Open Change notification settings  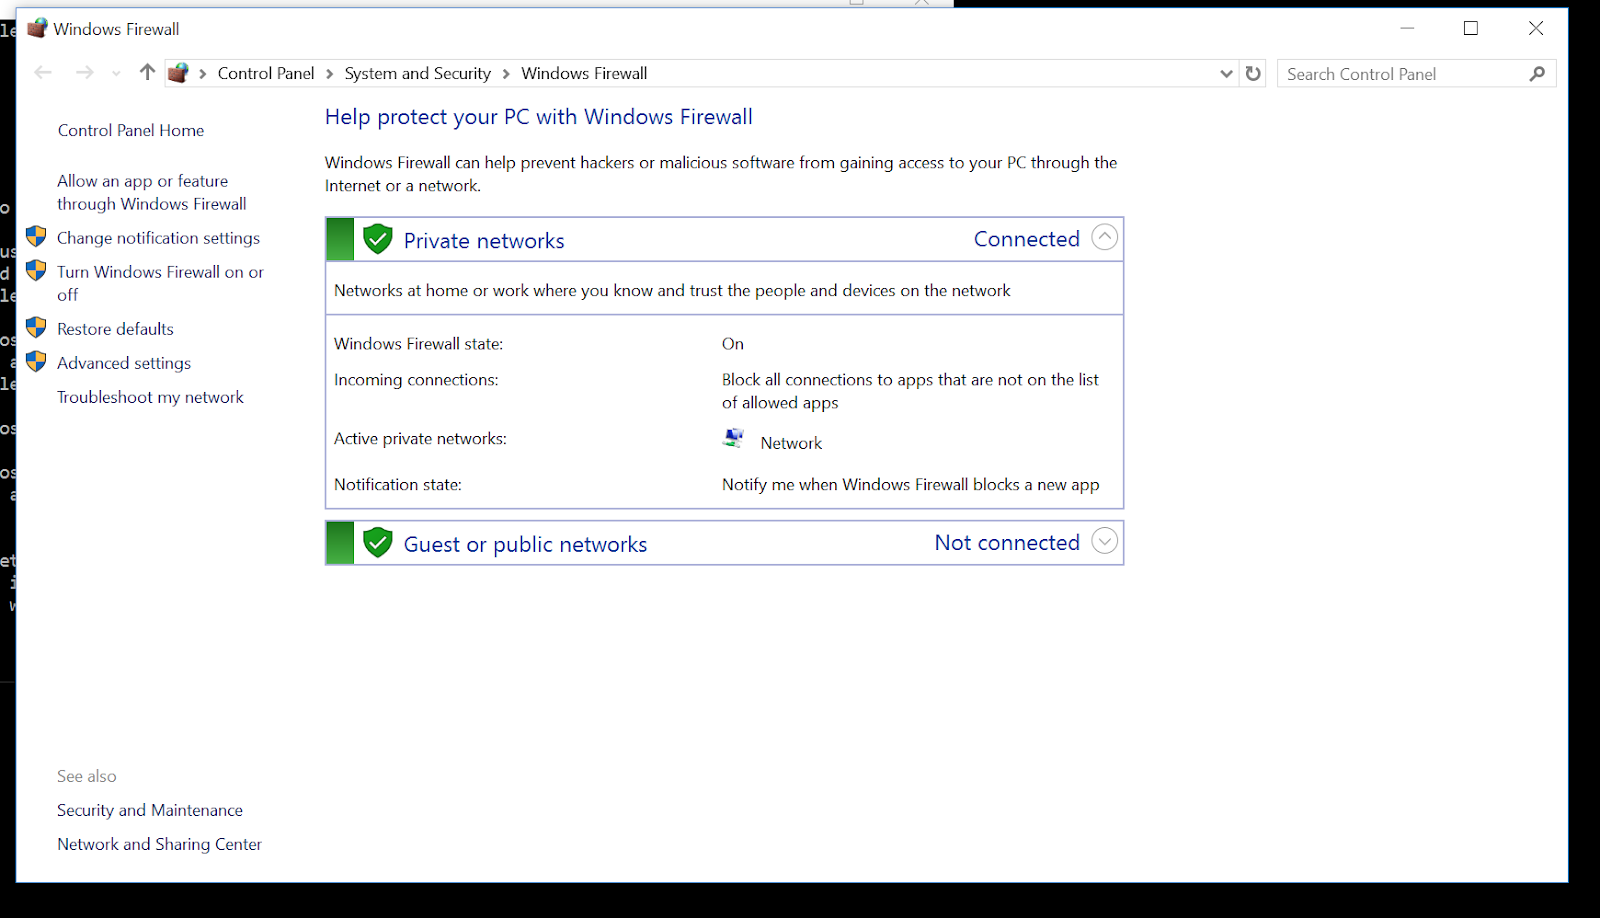pos(158,238)
